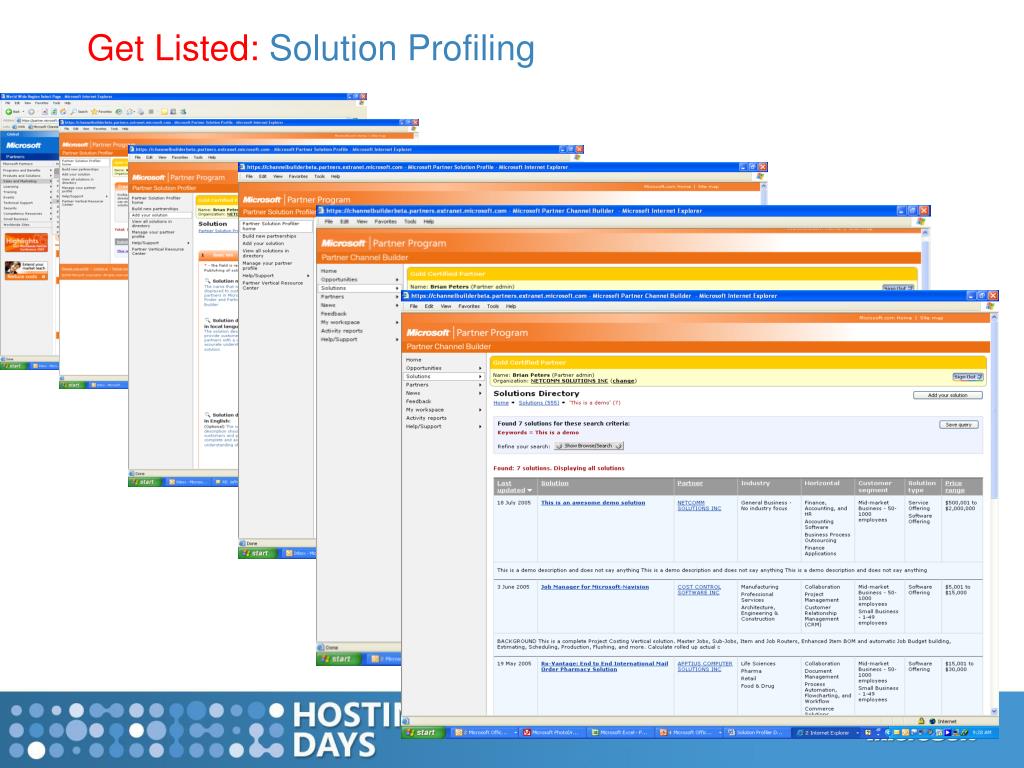Image resolution: width=1024 pixels, height=768 pixels.
Task: Click the change organization link
Action: [623, 381]
